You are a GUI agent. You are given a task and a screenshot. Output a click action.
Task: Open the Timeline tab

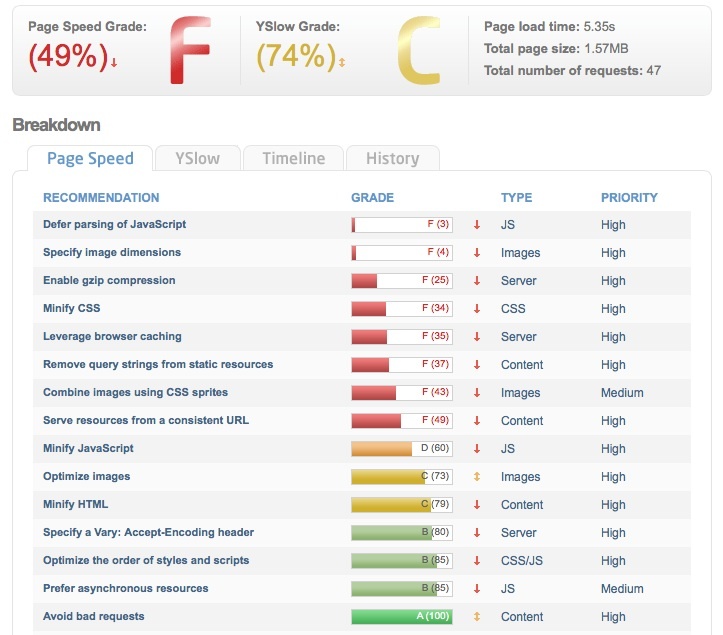[x=293, y=158]
